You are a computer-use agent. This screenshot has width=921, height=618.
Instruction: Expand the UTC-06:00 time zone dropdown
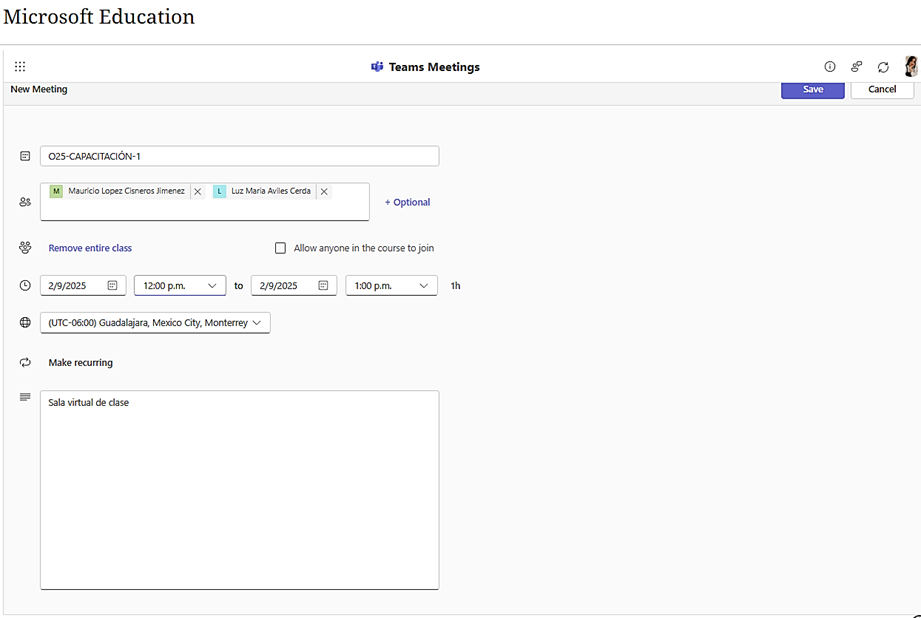tap(155, 323)
